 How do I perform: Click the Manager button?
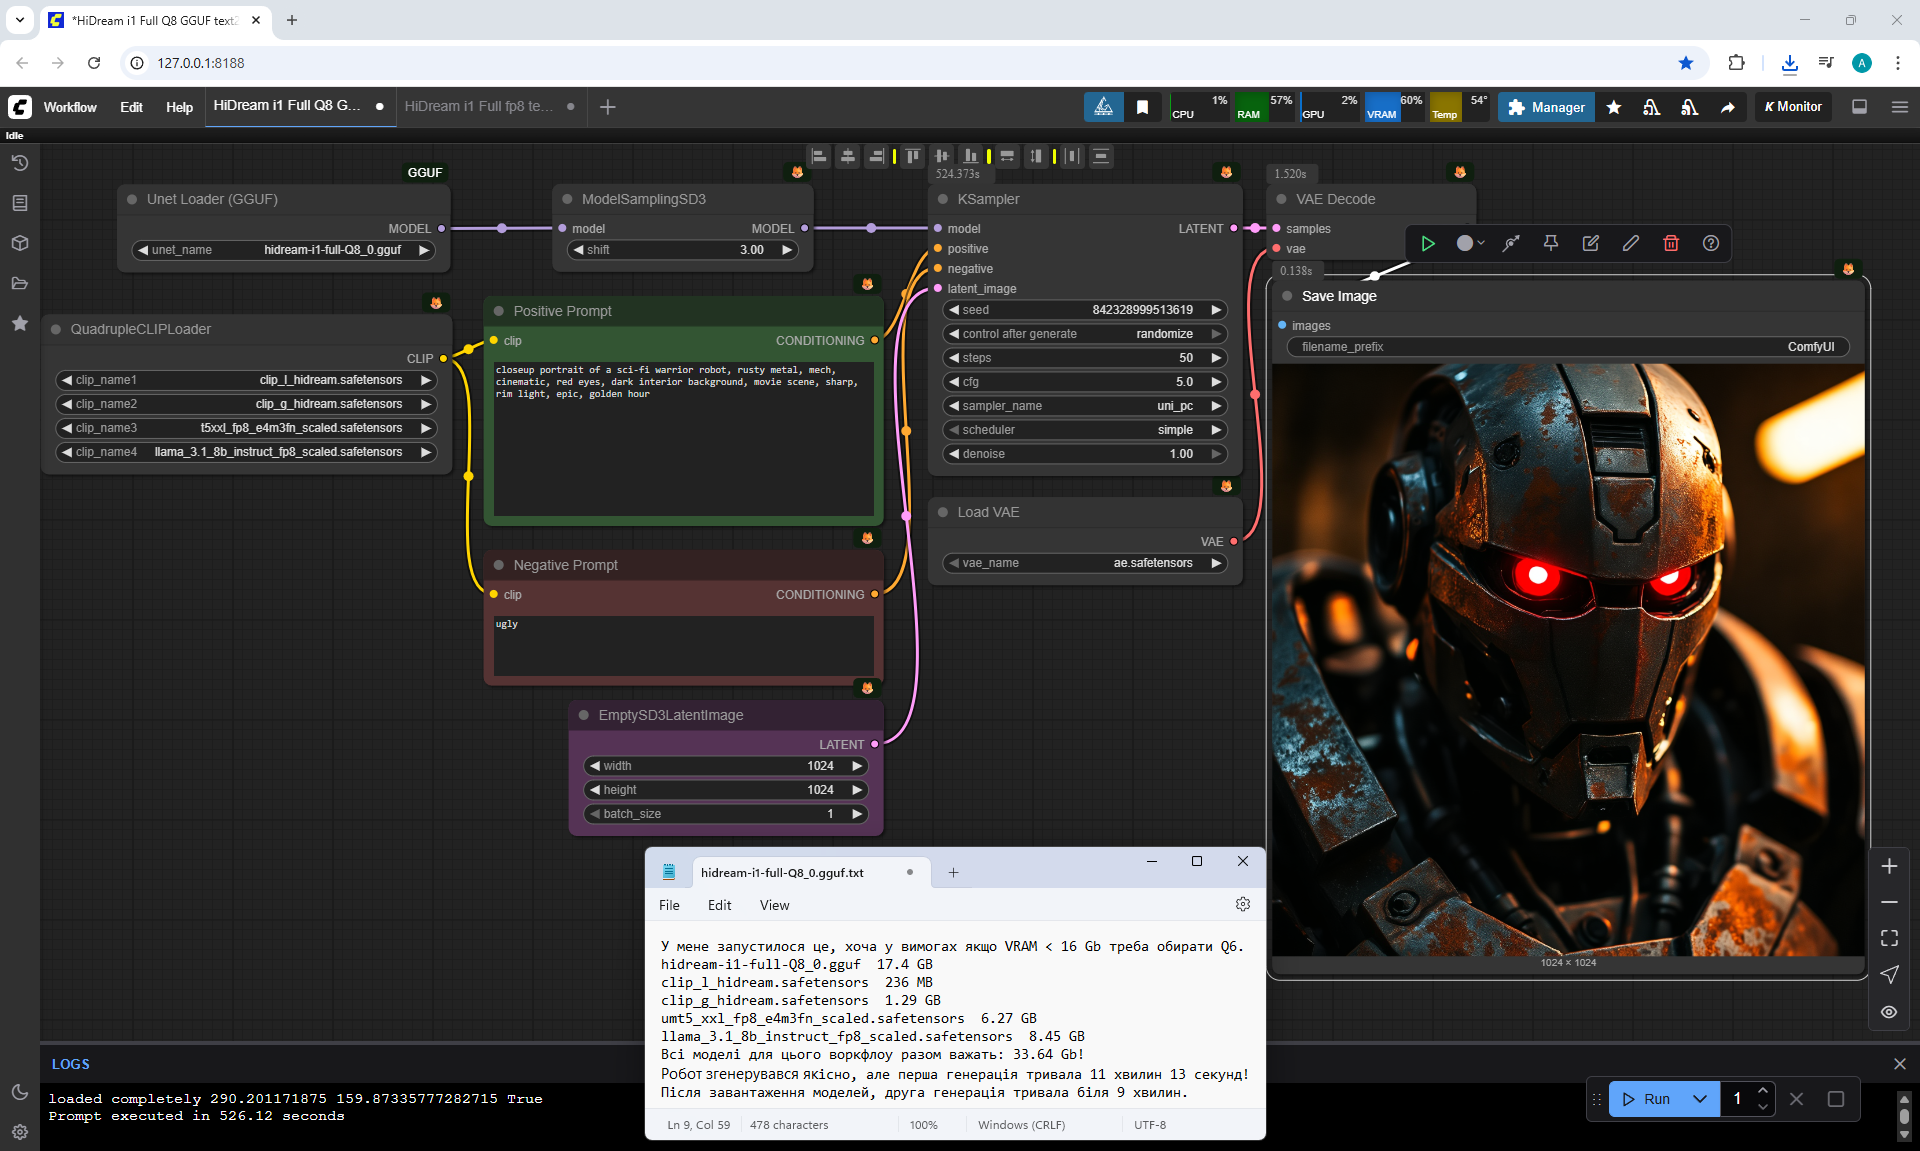(x=1546, y=107)
